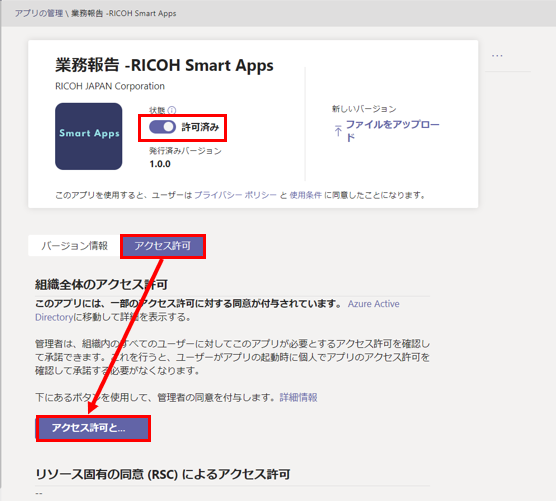Screen dimensions: 556x501
Task: Open the プライバシー ポリシー link
Action: (235, 195)
